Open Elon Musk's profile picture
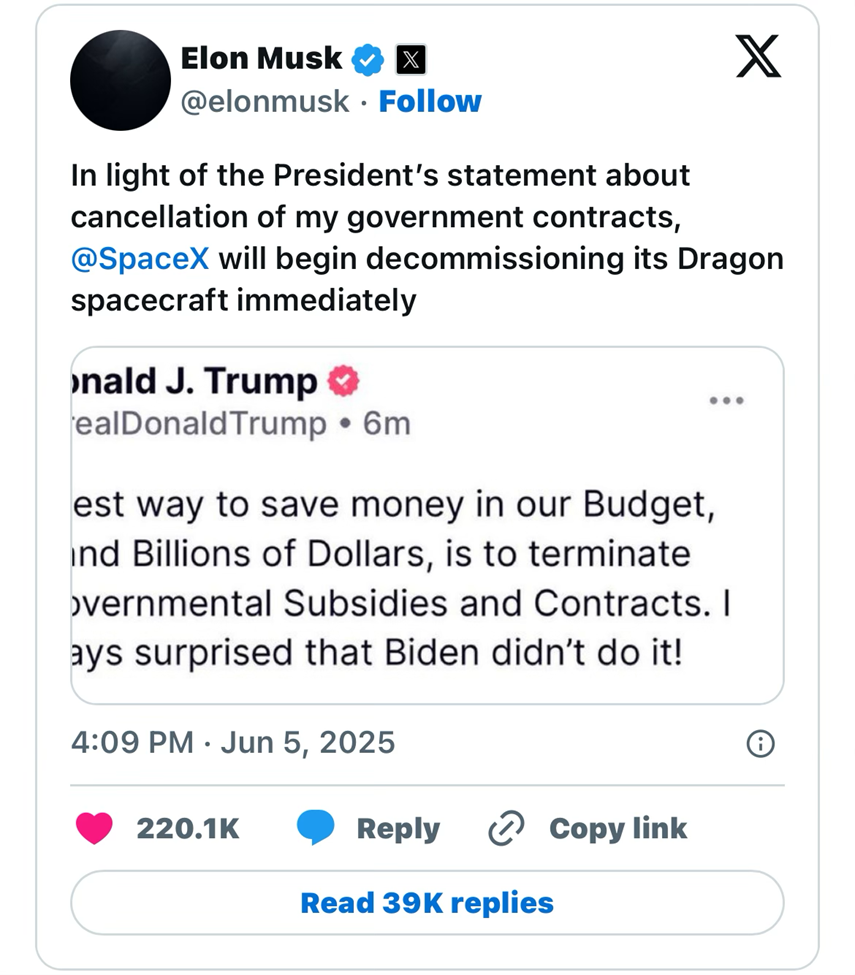The image size is (855, 975). click(x=120, y=80)
